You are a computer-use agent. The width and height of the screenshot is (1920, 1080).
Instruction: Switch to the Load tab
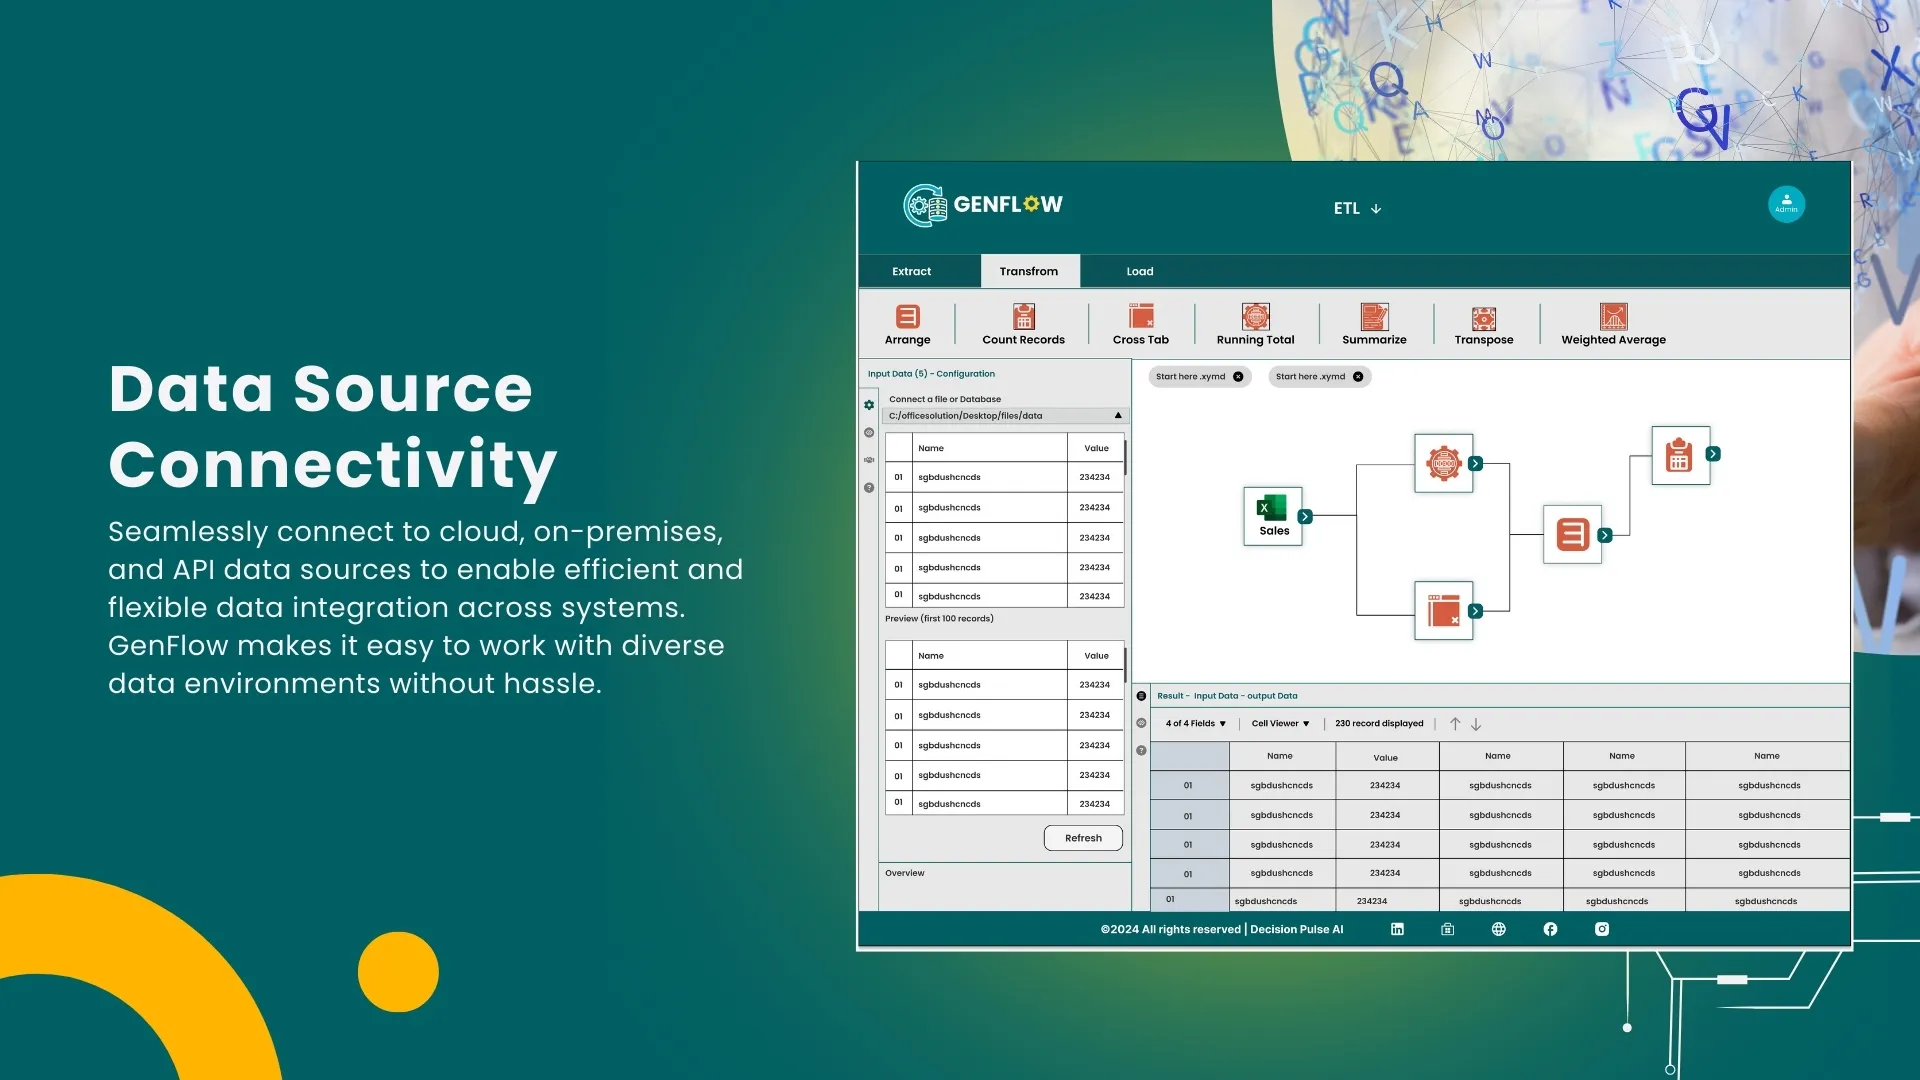(1139, 271)
